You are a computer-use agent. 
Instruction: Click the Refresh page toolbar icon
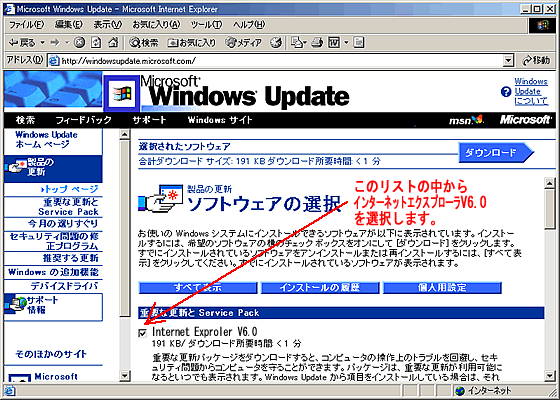[96, 42]
